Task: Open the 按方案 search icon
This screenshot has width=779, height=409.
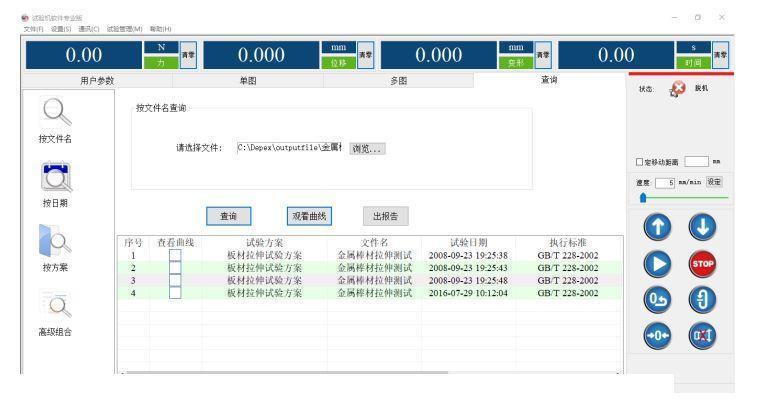Action: pyautogui.click(x=55, y=241)
